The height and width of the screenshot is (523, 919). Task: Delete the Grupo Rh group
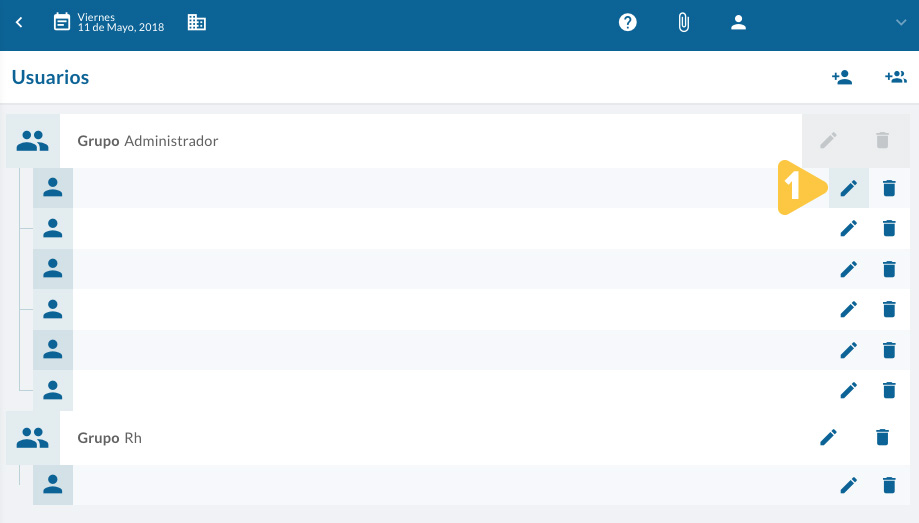(x=882, y=437)
